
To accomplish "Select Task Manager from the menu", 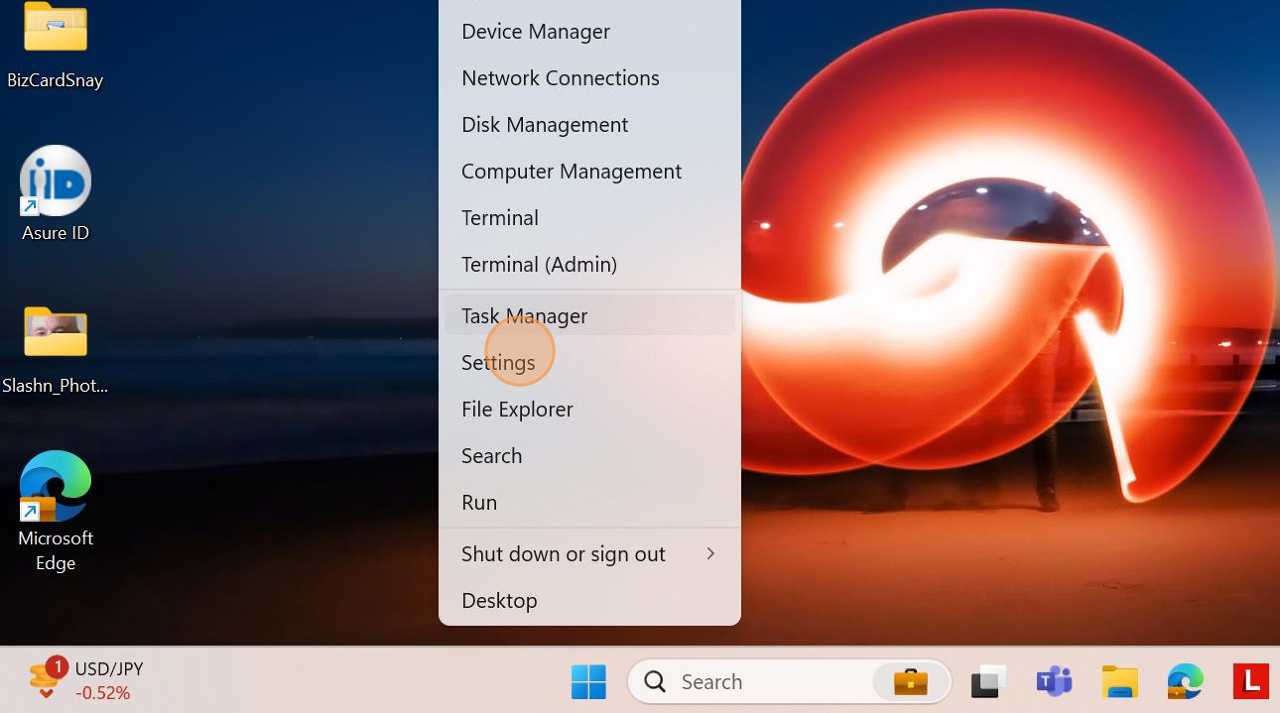I will (x=524, y=315).
